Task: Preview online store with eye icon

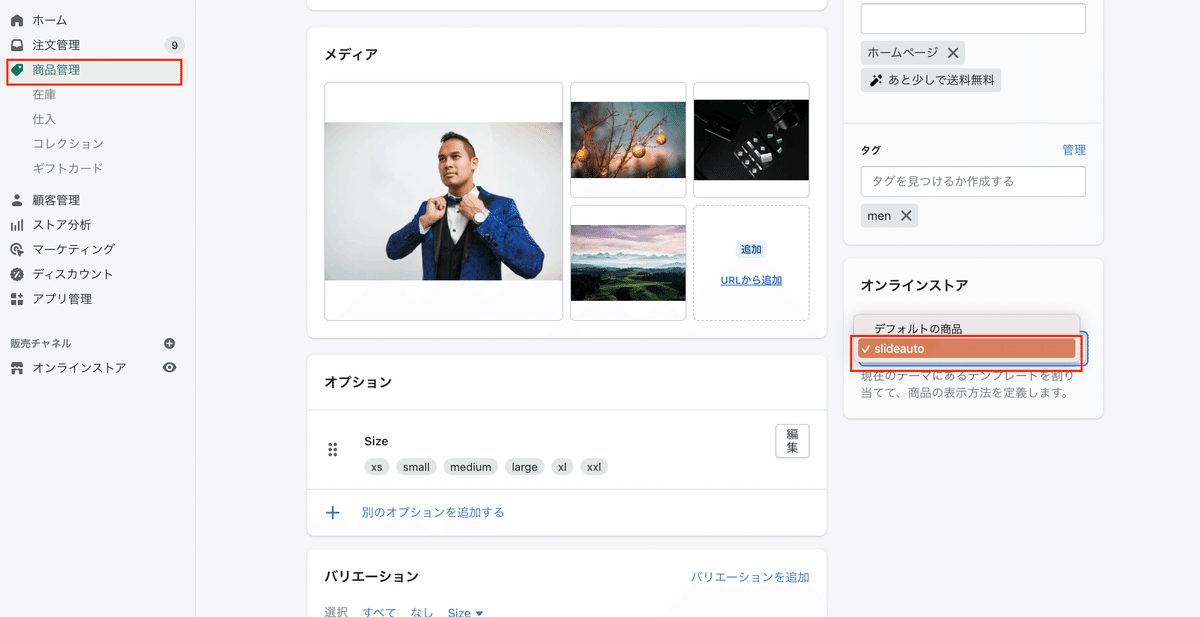Action: point(170,368)
